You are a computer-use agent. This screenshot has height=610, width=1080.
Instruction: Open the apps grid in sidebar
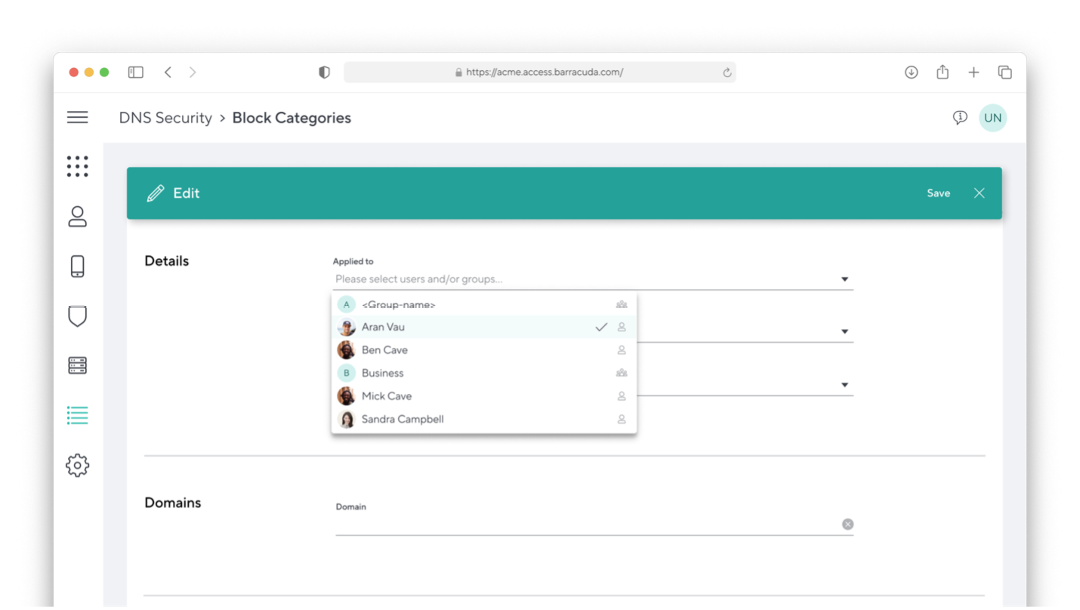tap(77, 166)
